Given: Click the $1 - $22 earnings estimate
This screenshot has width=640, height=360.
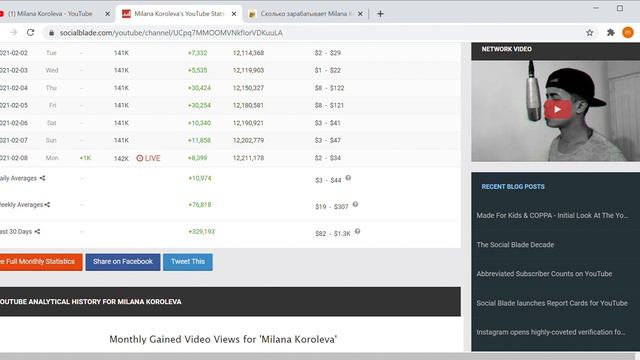Looking at the screenshot, I should pos(328,70).
